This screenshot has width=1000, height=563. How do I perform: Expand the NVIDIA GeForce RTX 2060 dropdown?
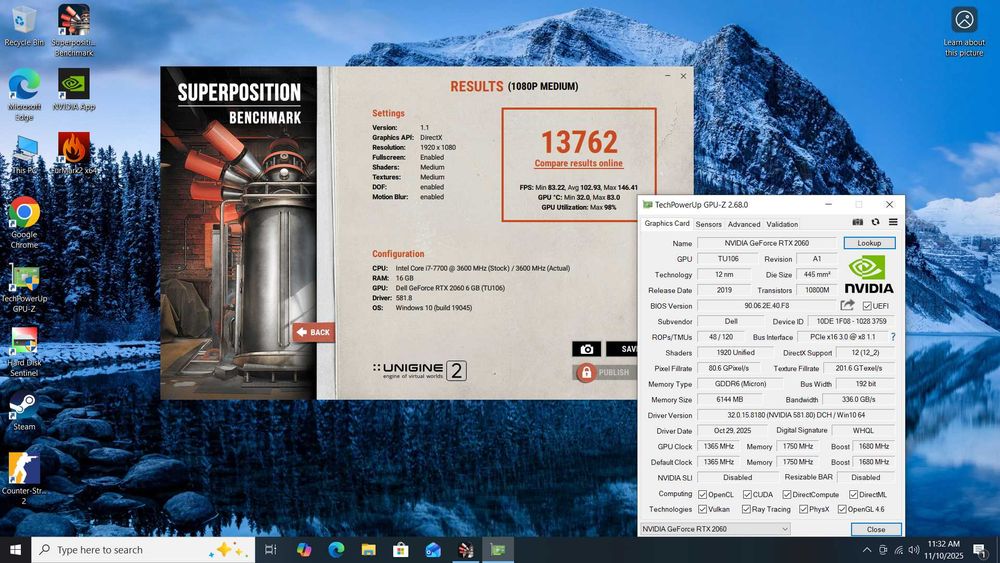tap(784, 529)
